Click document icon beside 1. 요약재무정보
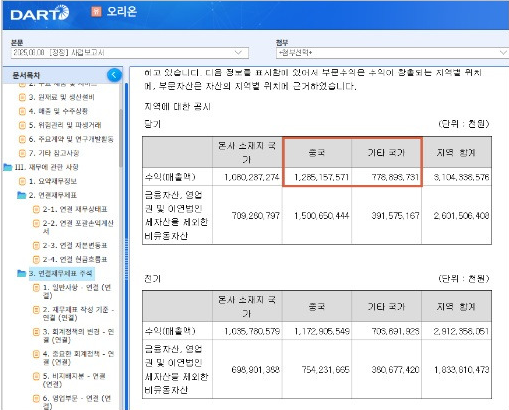Screen dimensions: 509x410 click(x=22, y=181)
